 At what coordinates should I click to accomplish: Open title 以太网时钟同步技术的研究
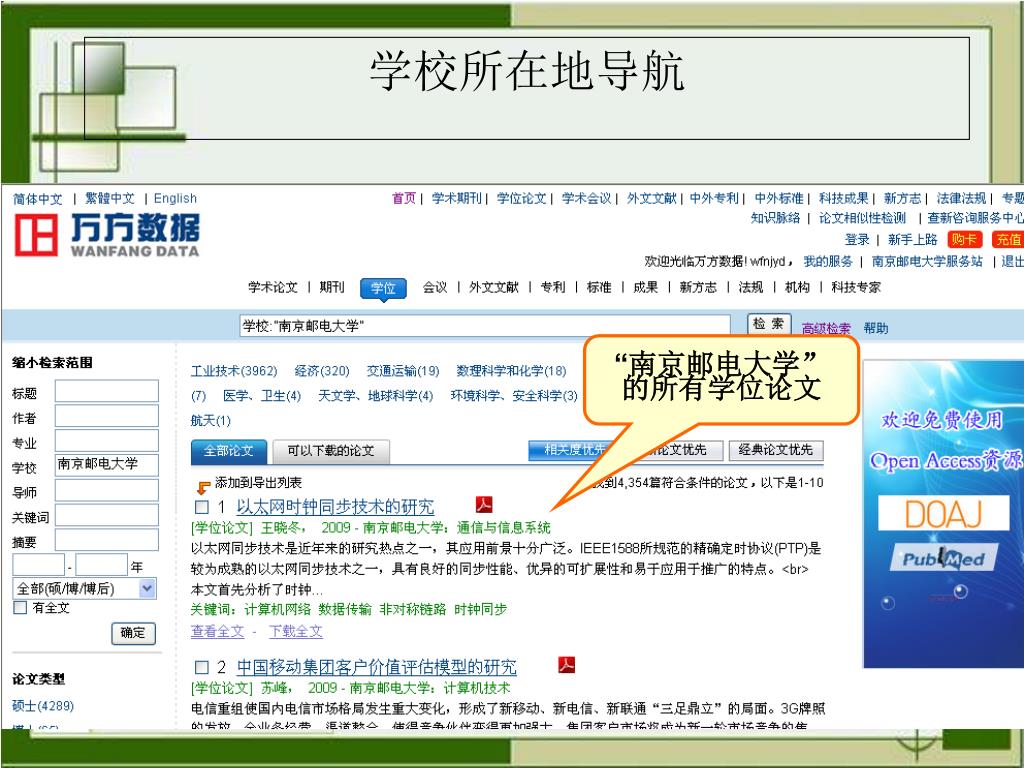[335, 506]
